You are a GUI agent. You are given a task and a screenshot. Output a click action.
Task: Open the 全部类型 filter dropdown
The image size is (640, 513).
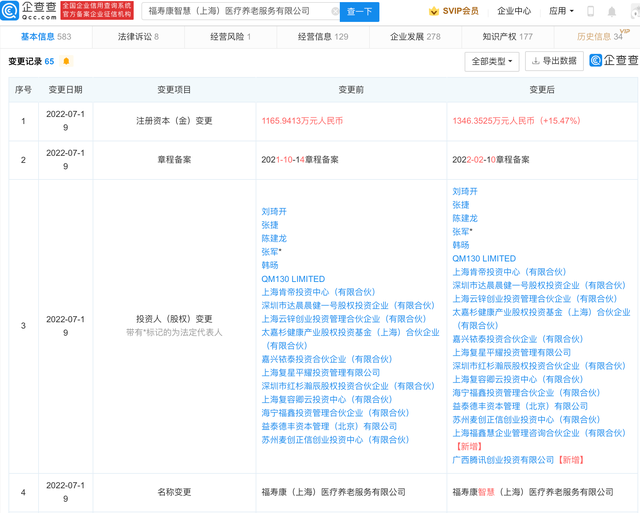pyautogui.click(x=493, y=61)
